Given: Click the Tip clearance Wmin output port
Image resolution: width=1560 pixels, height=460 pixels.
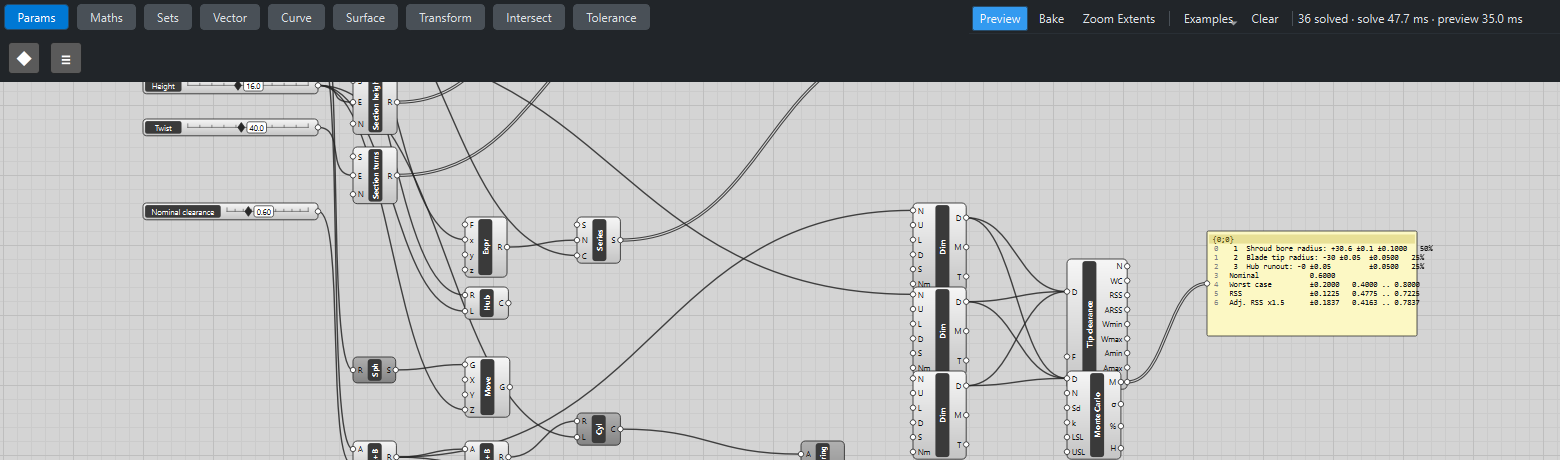Looking at the screenshot, I should (1127, 324).
